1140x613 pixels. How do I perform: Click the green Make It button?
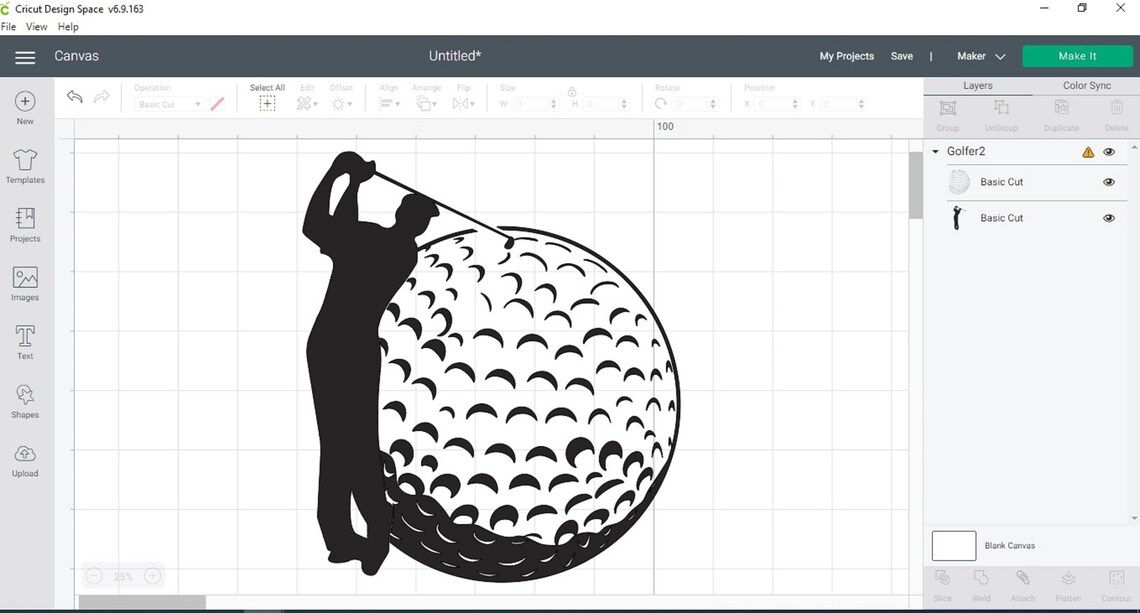coord(1077,56)
